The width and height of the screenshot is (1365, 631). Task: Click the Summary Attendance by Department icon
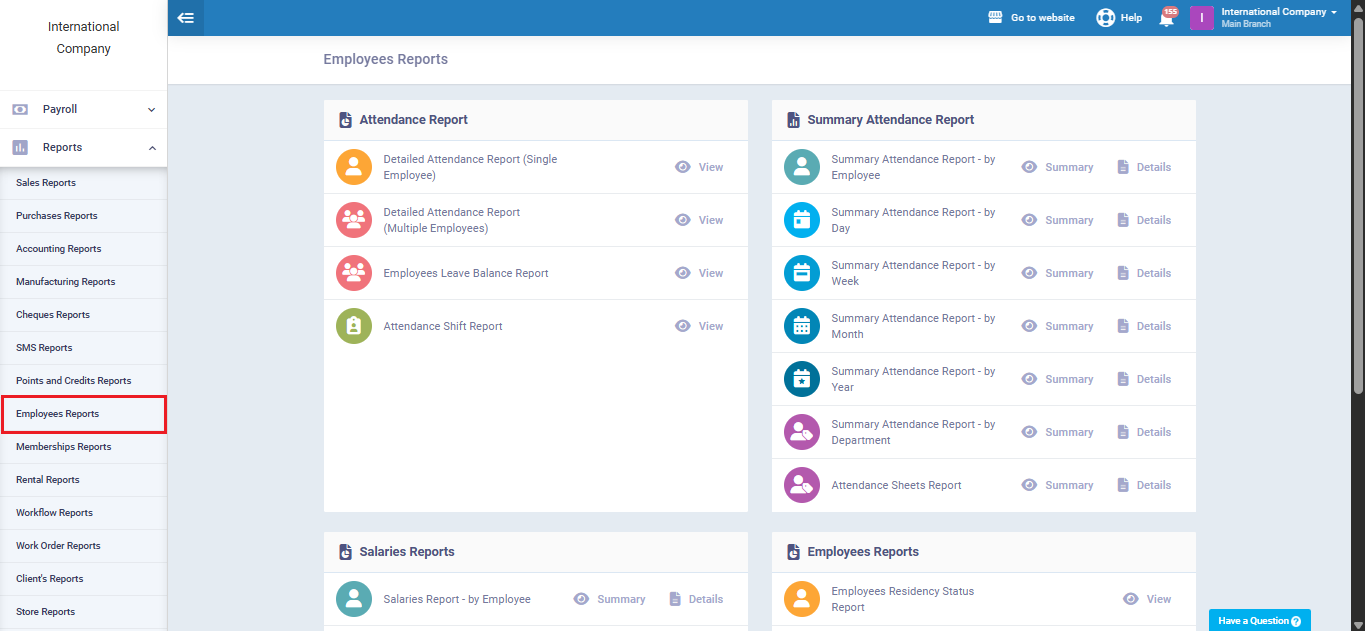[x=802, y=432]
